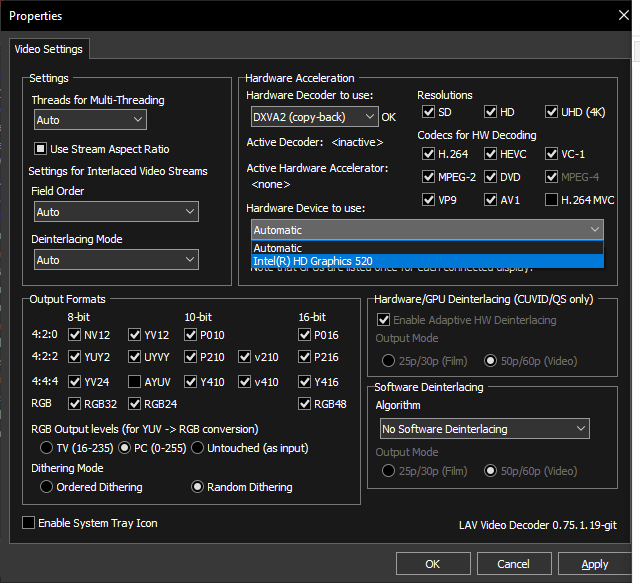Click the Cancel button

514,564
